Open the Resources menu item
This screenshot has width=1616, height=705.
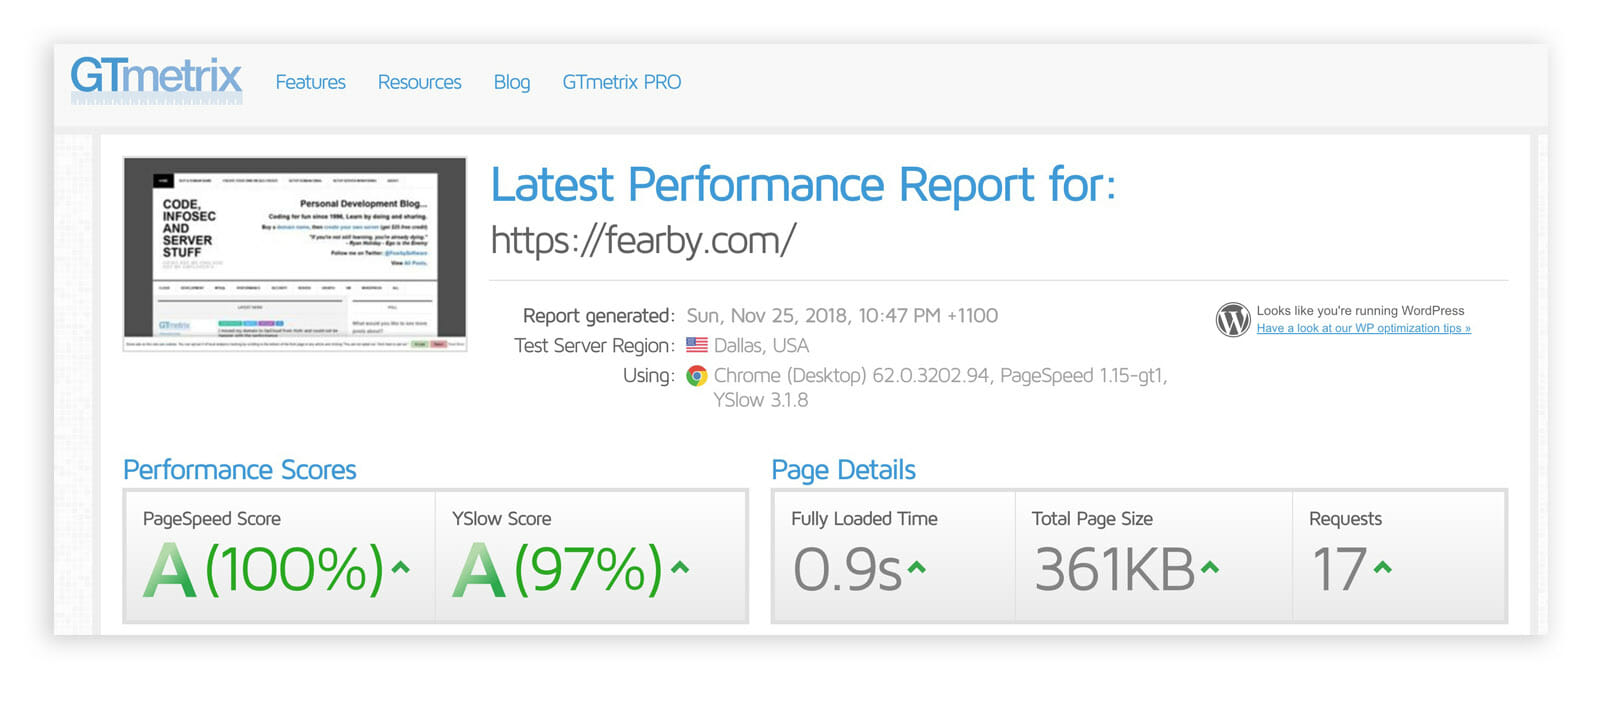point(419,82)
